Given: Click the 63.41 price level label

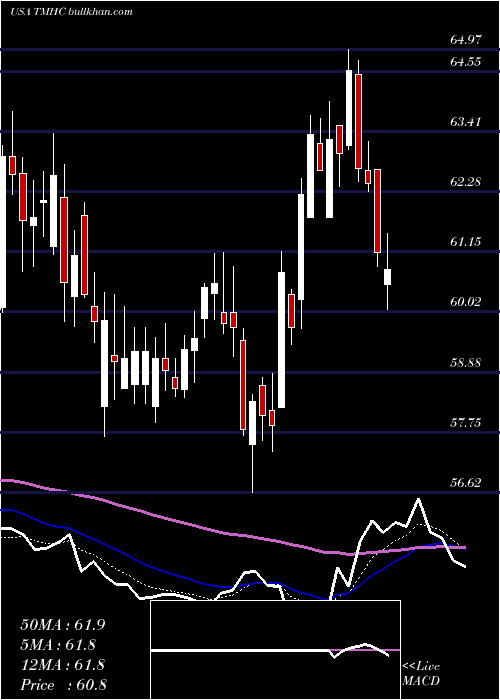Looking at the screenshot, I should click(466, 121).
